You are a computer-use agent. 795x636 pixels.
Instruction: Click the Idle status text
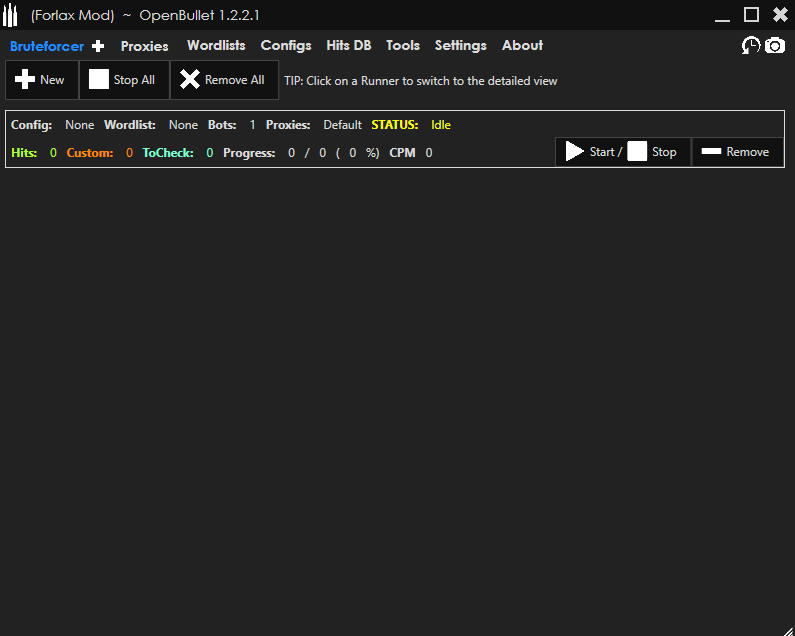[x=441, y=125]
